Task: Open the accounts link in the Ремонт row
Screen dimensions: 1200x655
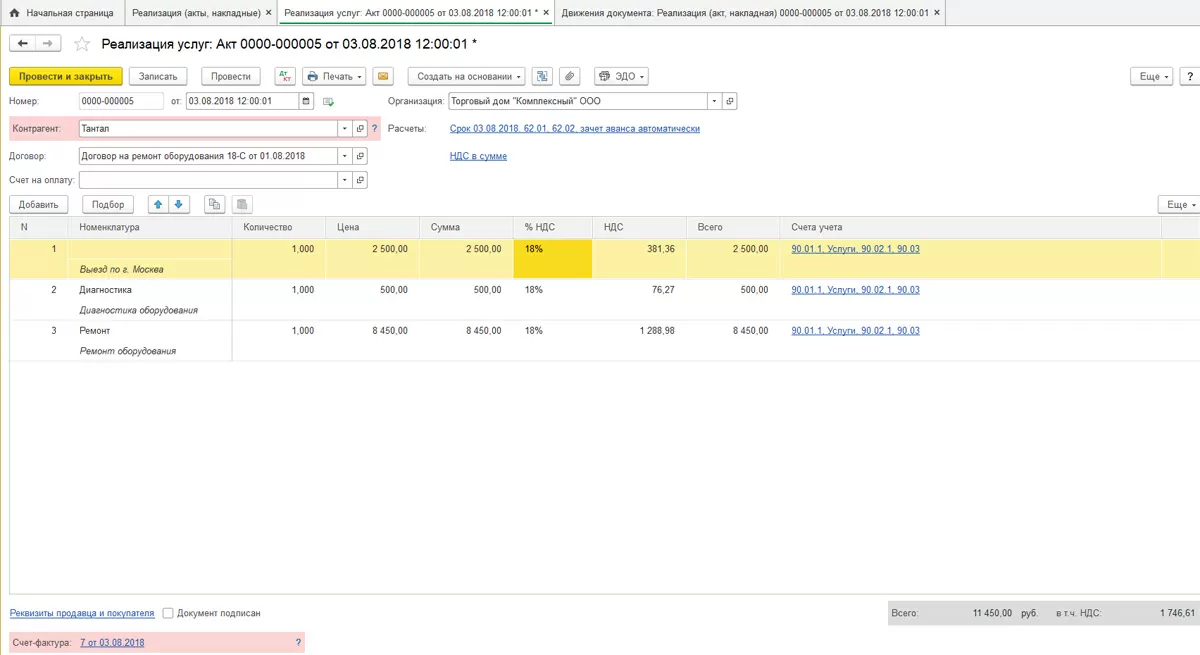Action: pyautogui.click(x=855, y=331)
